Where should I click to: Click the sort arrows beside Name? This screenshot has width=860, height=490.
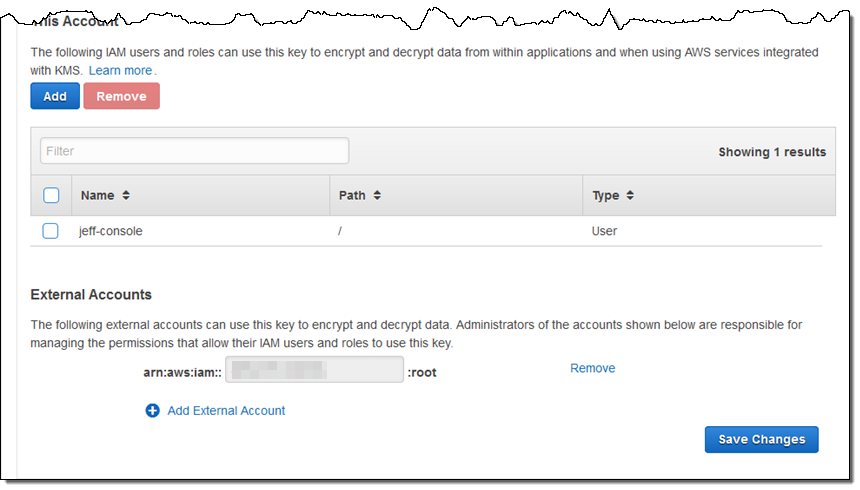[x=126, y=196]
